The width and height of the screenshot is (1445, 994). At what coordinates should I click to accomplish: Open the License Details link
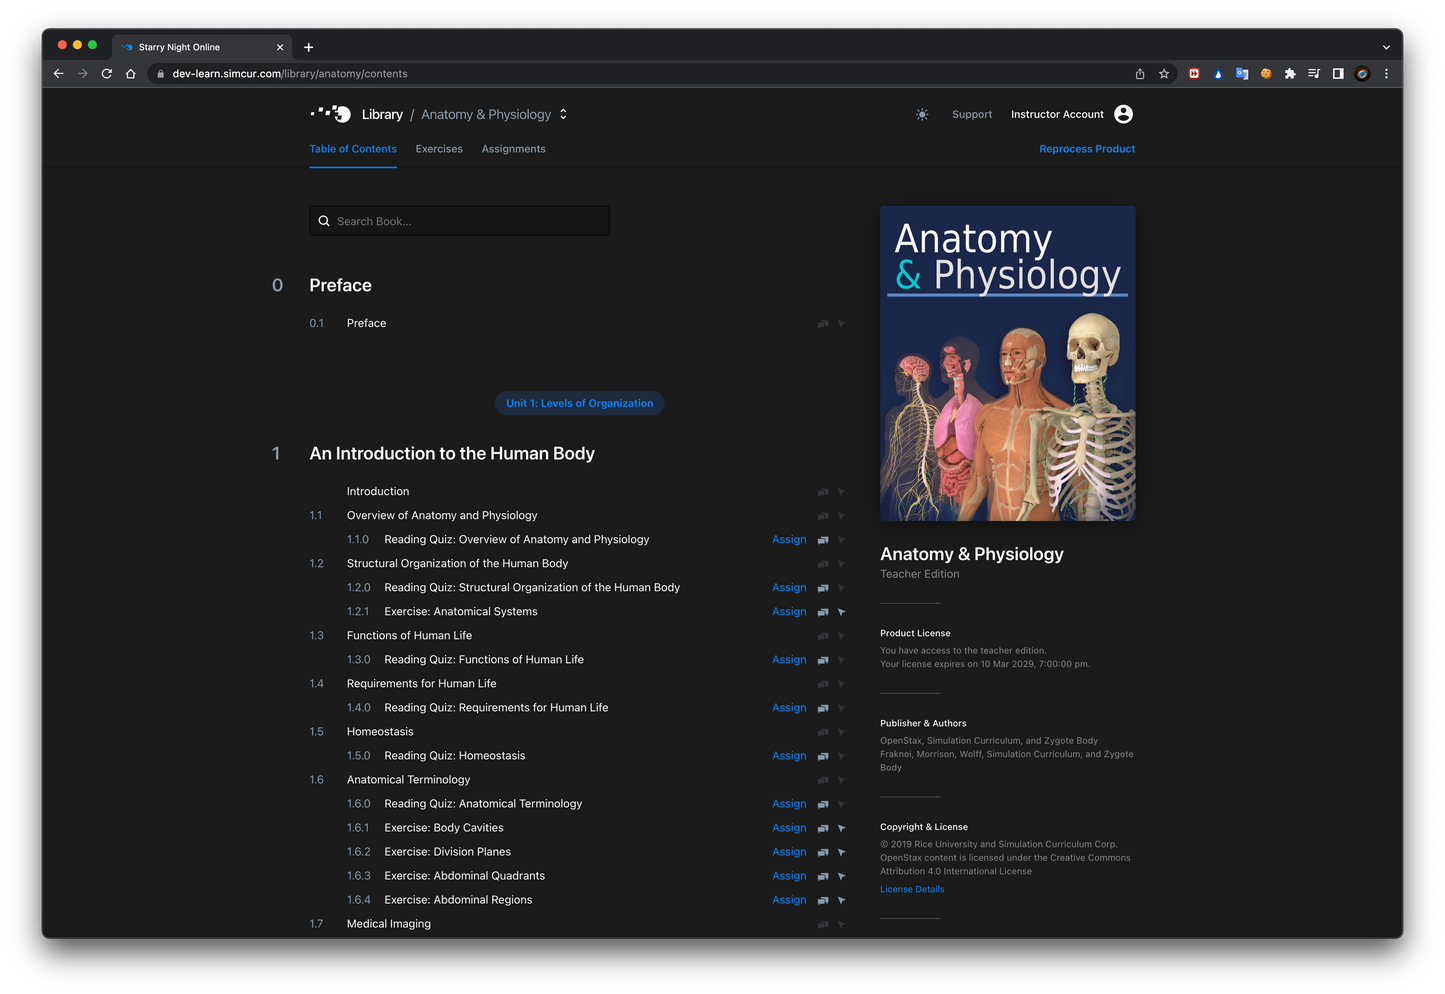coord(911,889)
